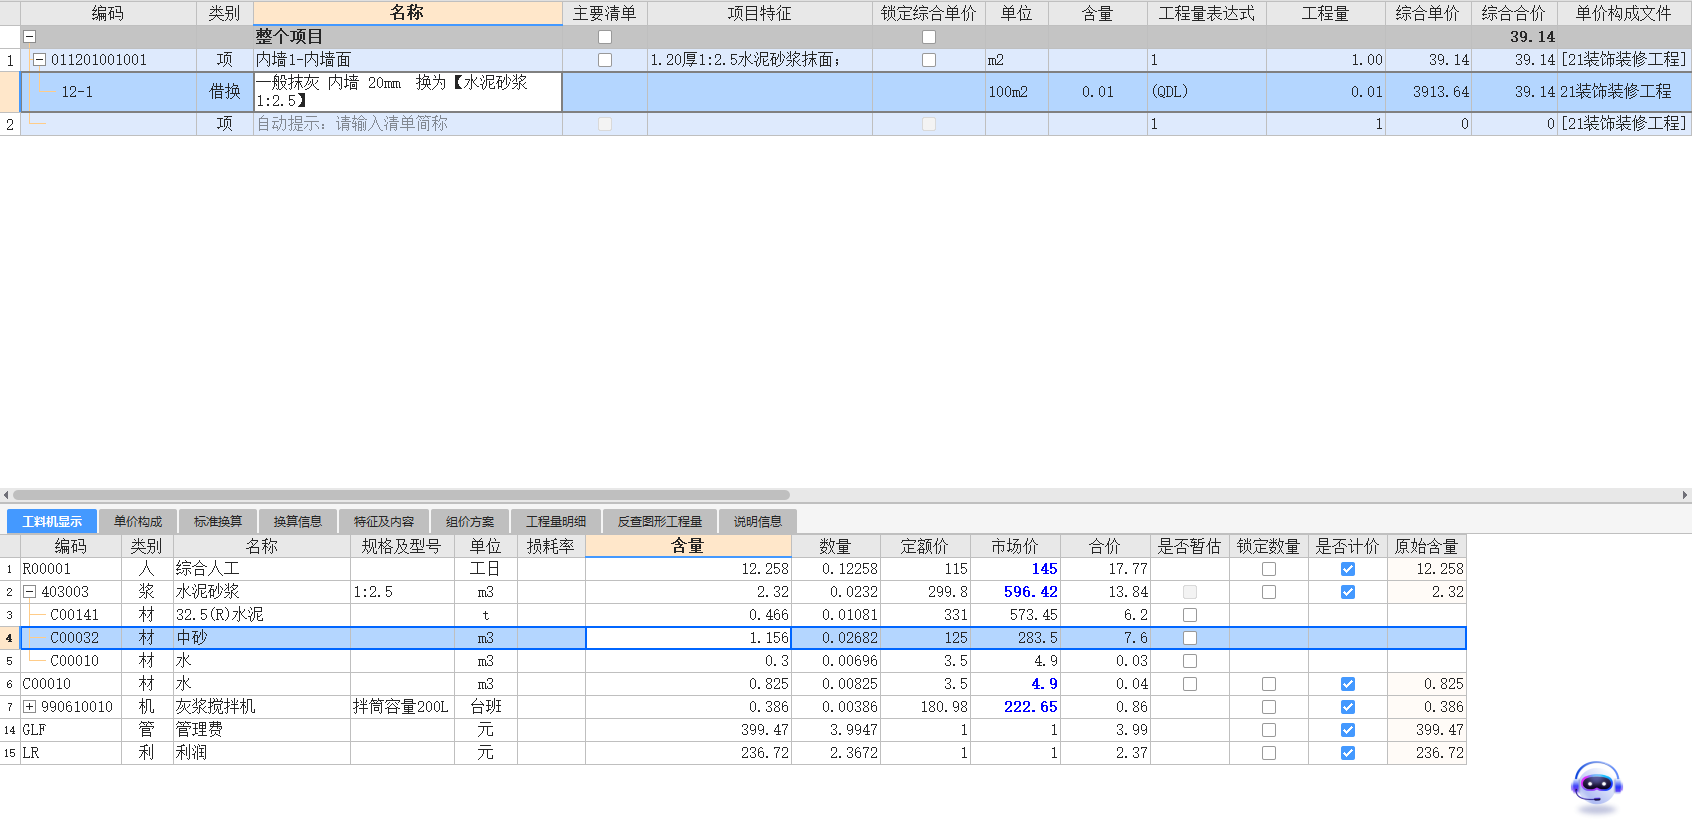The width and height of the screenshot is (1692, 822).
Task: Check 是否暂估 for 中砂 row
Action: click(1190, 638)
